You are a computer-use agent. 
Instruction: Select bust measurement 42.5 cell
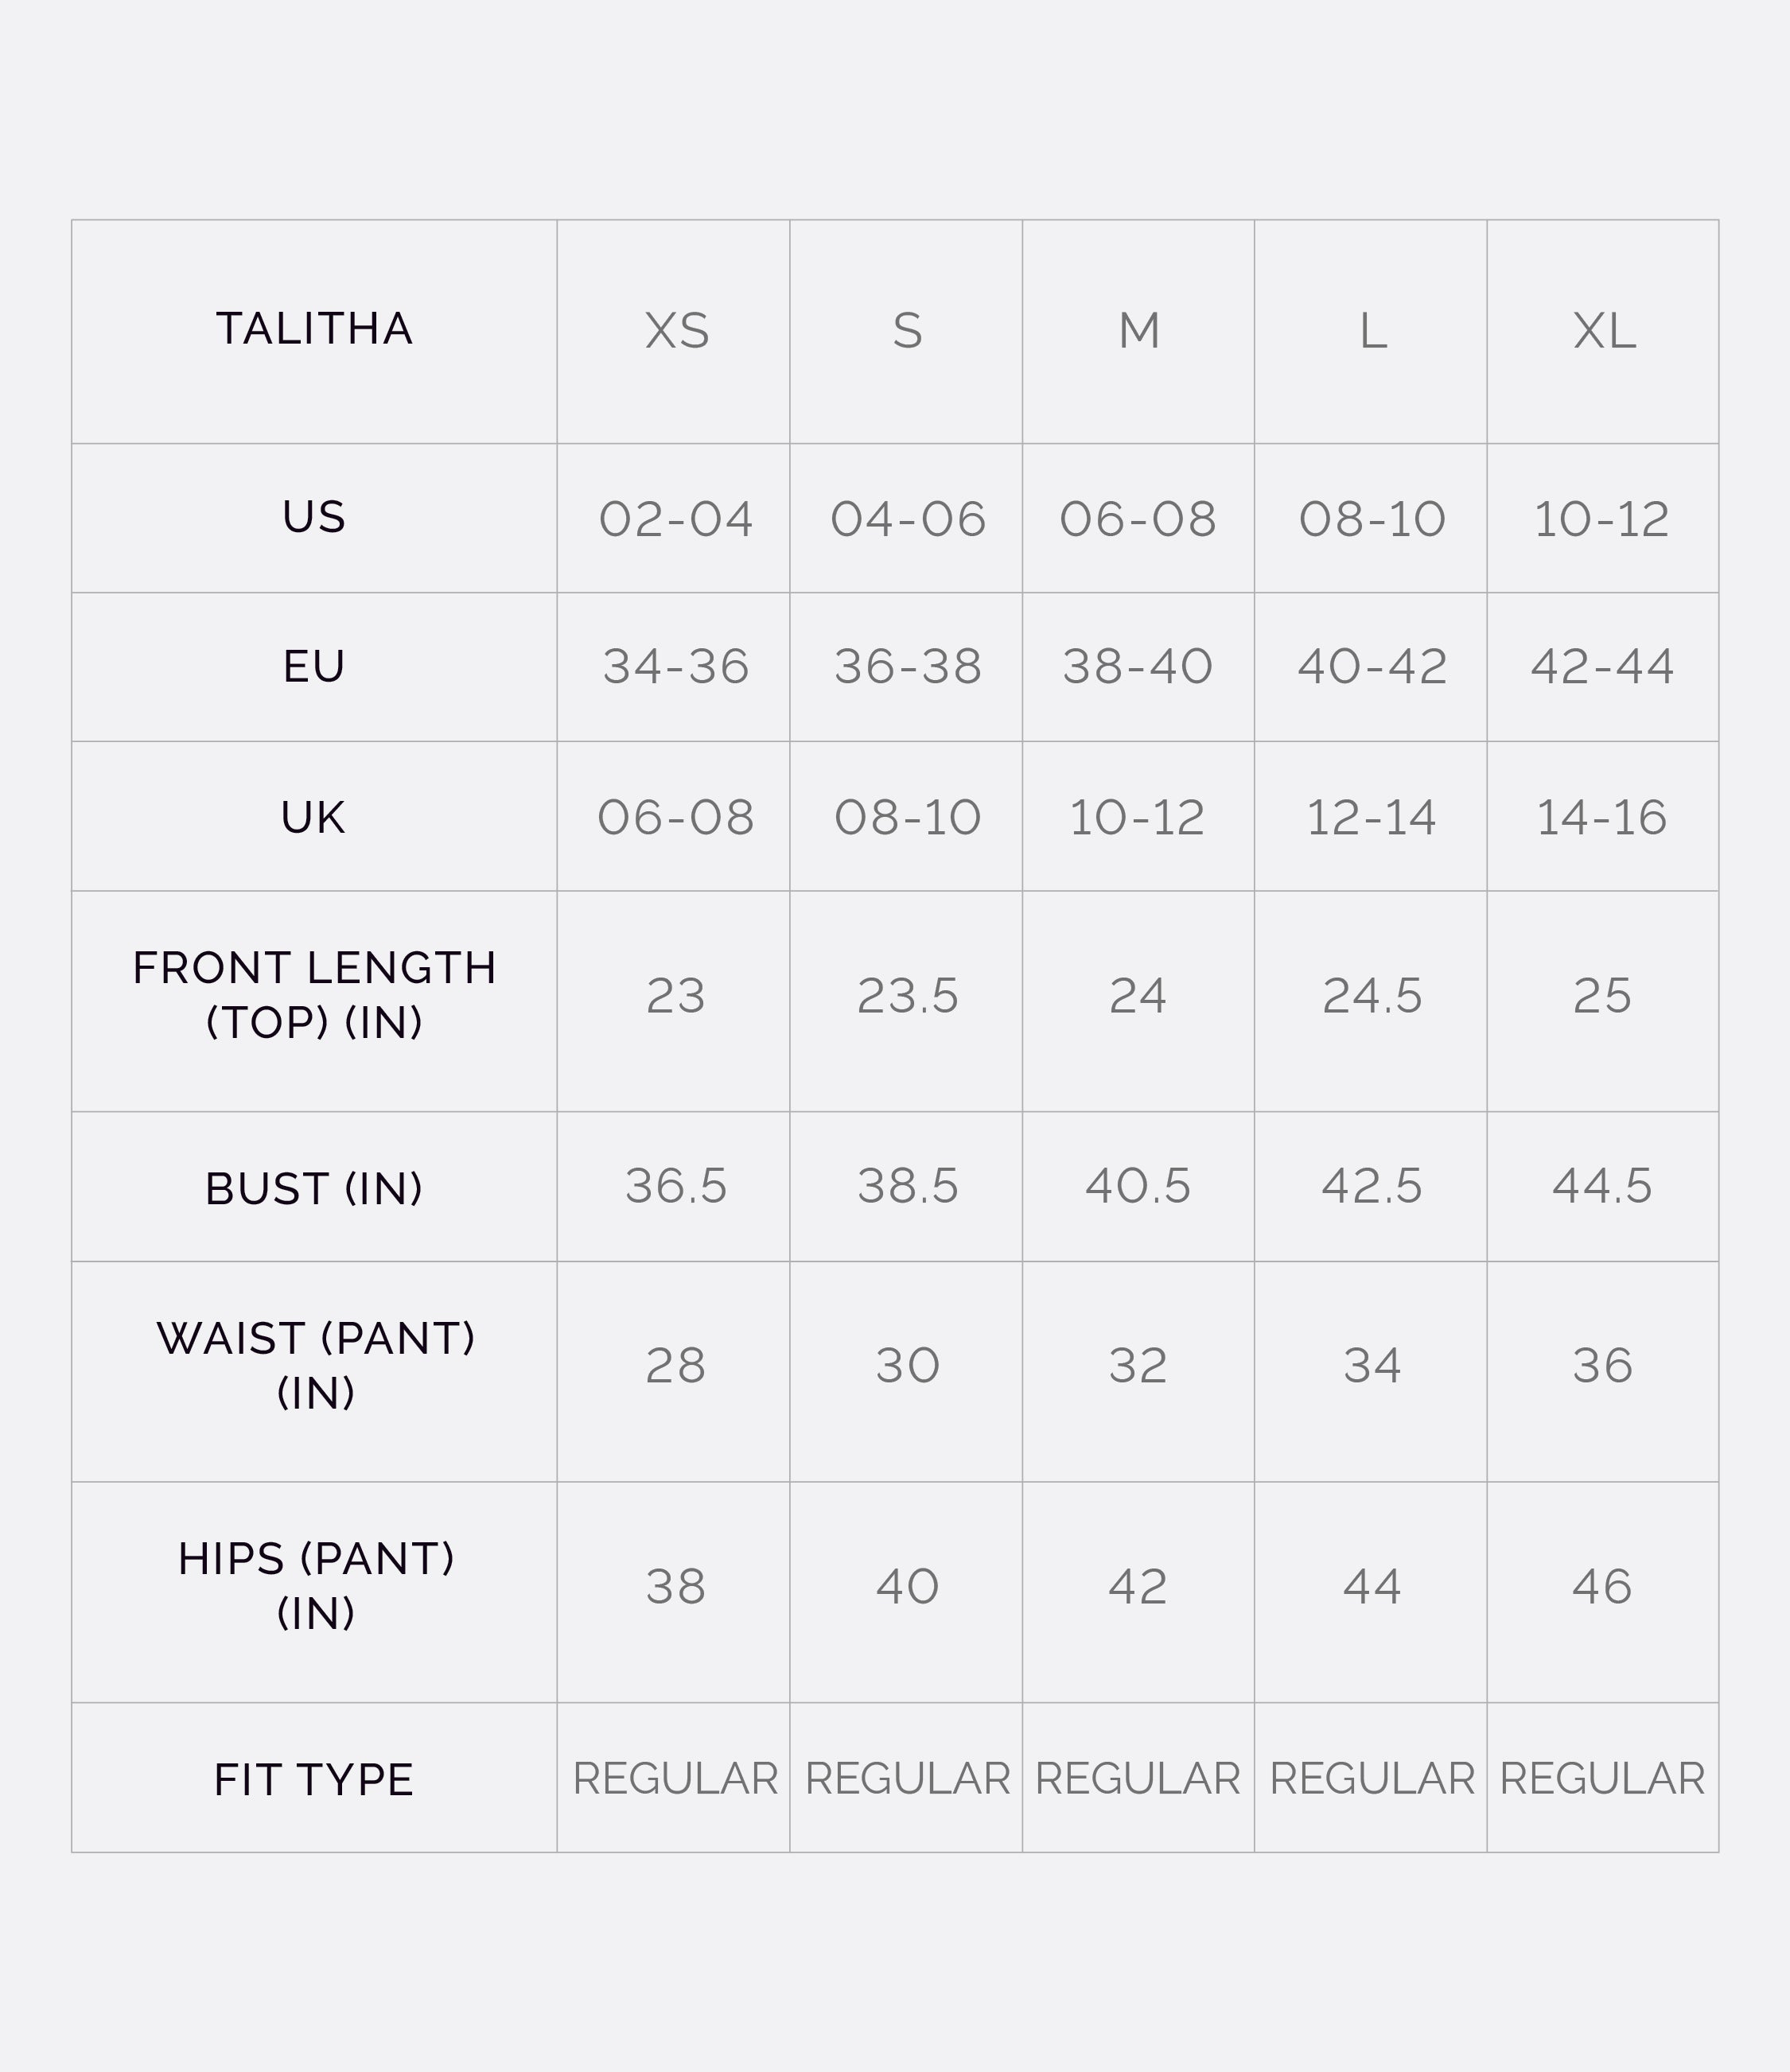1371,1186
